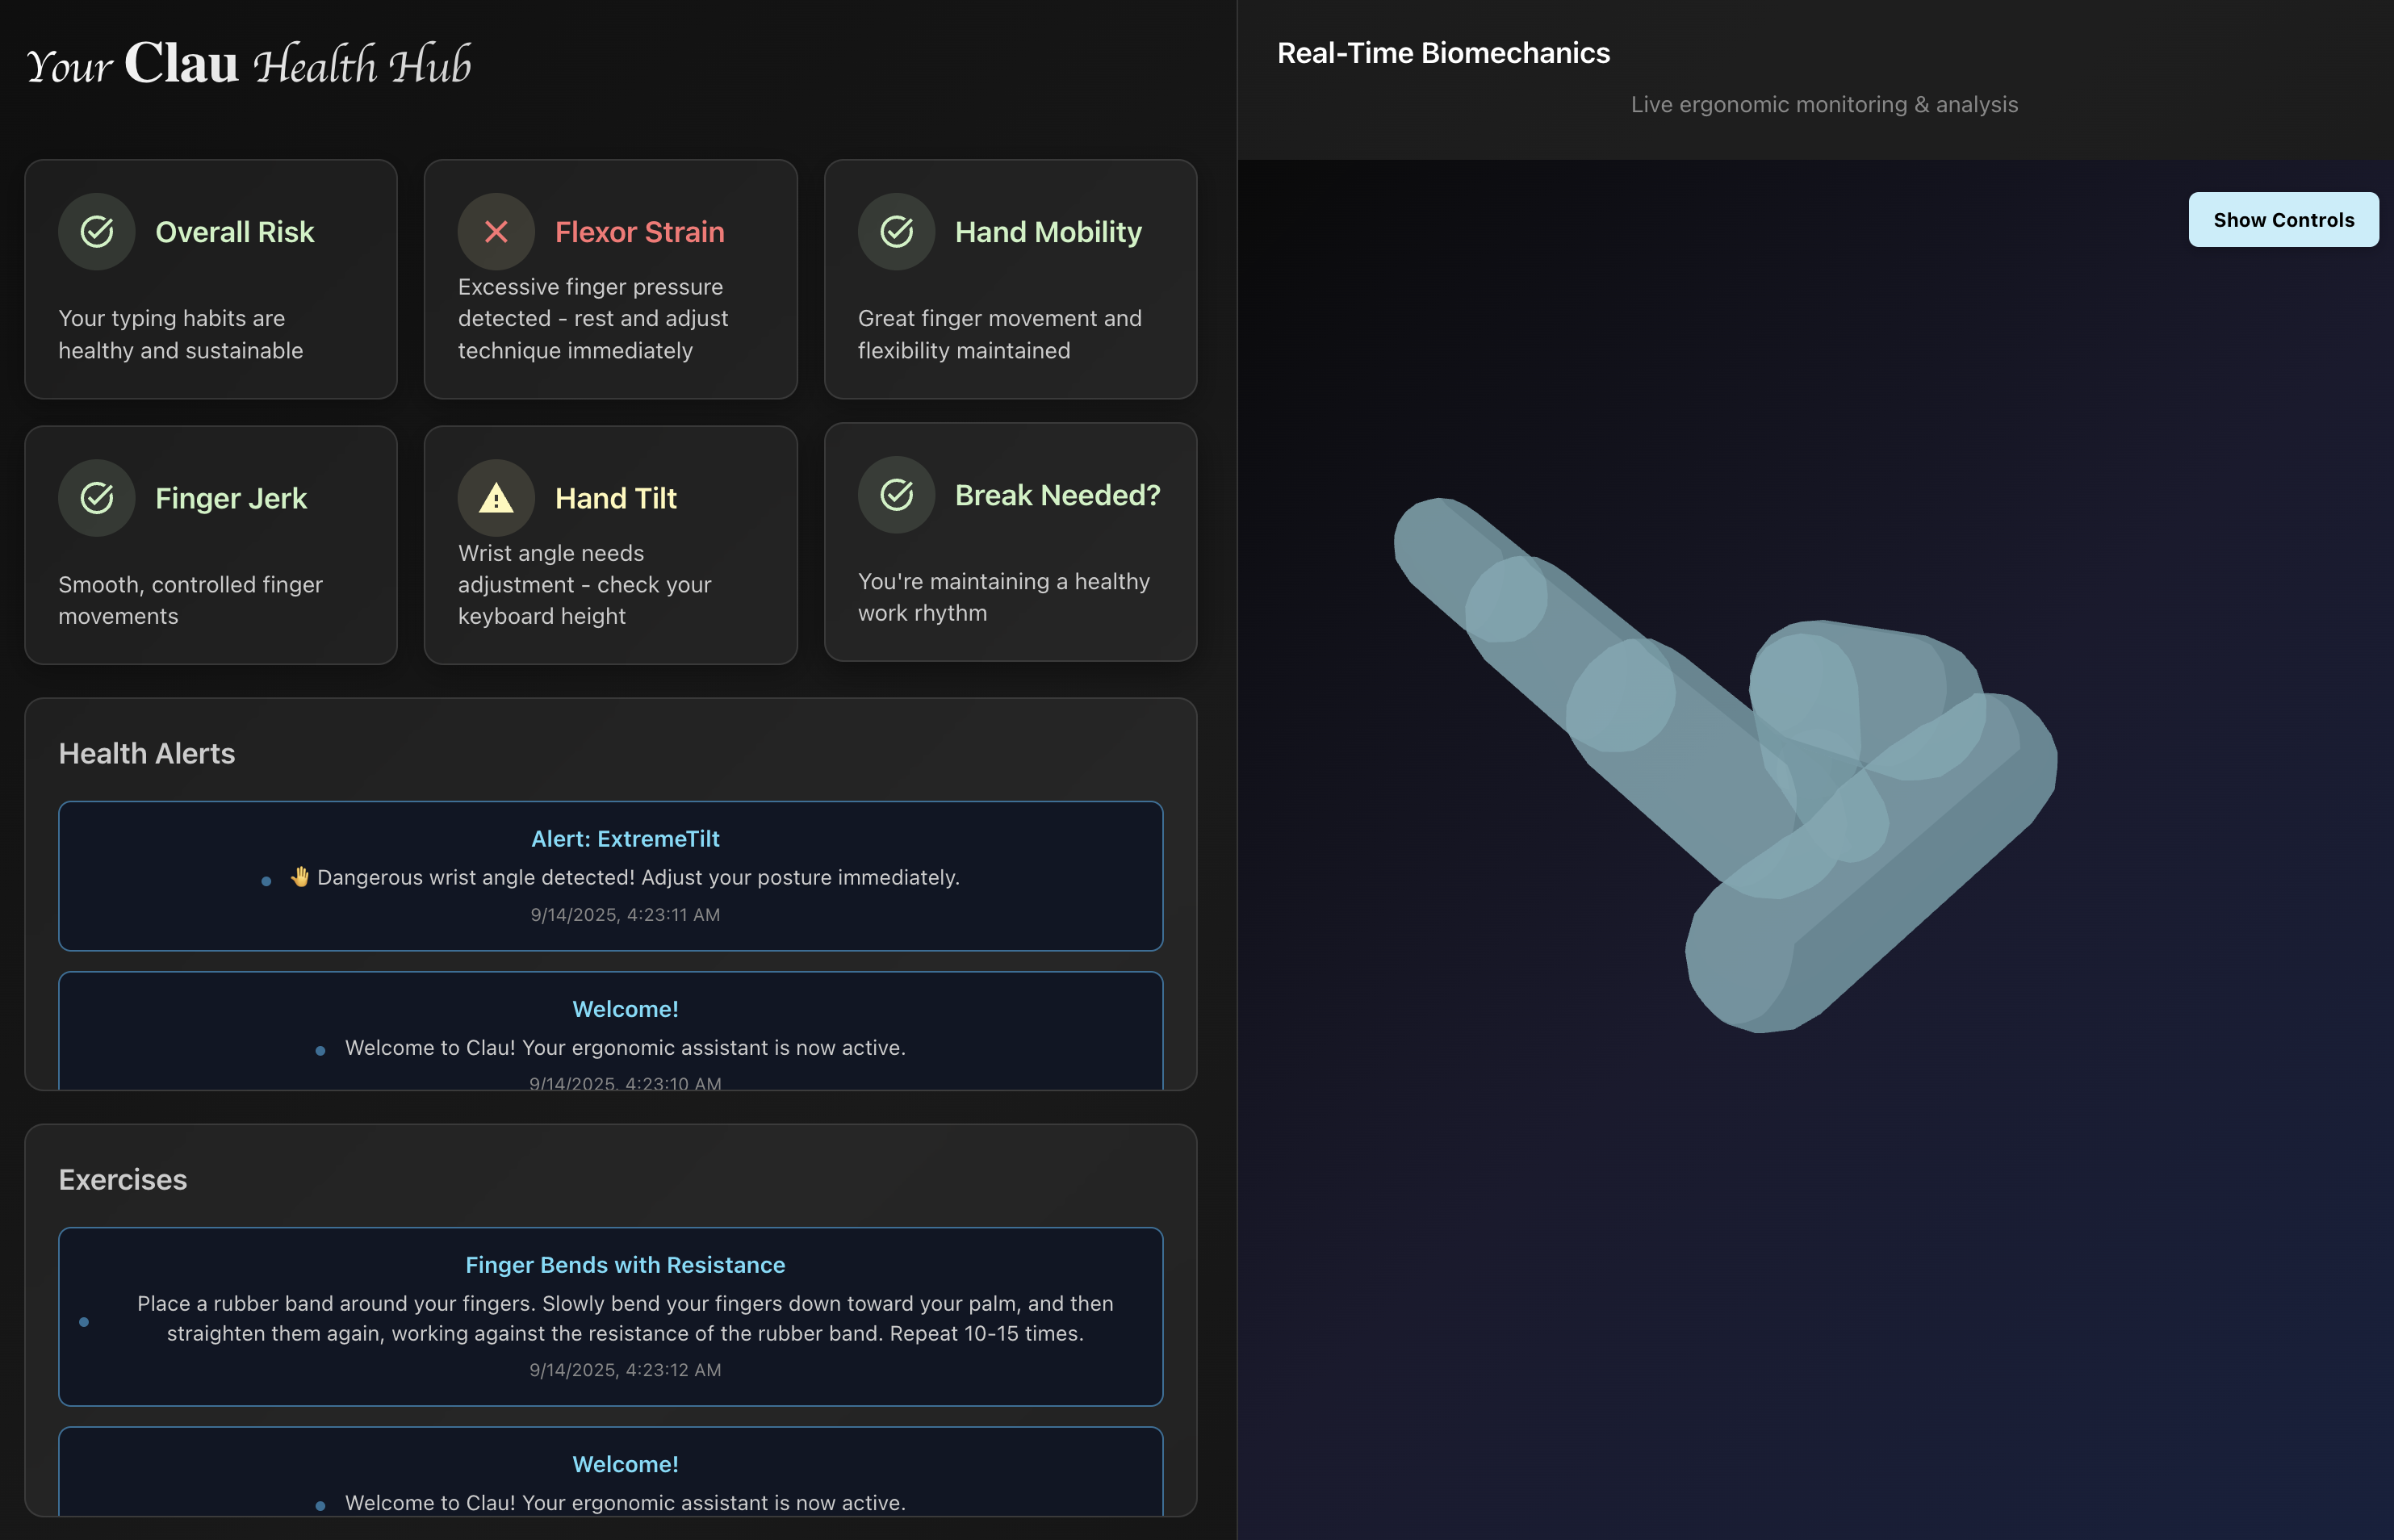Click the waving hand emoji in alert
This screenshot has height=1540, width=2394.
pyautogui.click(x=300, y=877)
